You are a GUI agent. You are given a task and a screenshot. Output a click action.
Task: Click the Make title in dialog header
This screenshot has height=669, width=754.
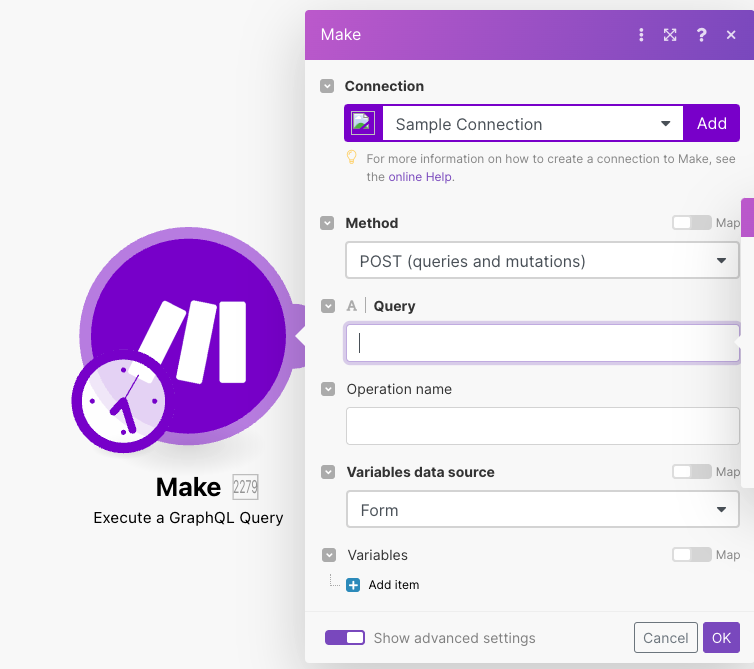point(340,35)
